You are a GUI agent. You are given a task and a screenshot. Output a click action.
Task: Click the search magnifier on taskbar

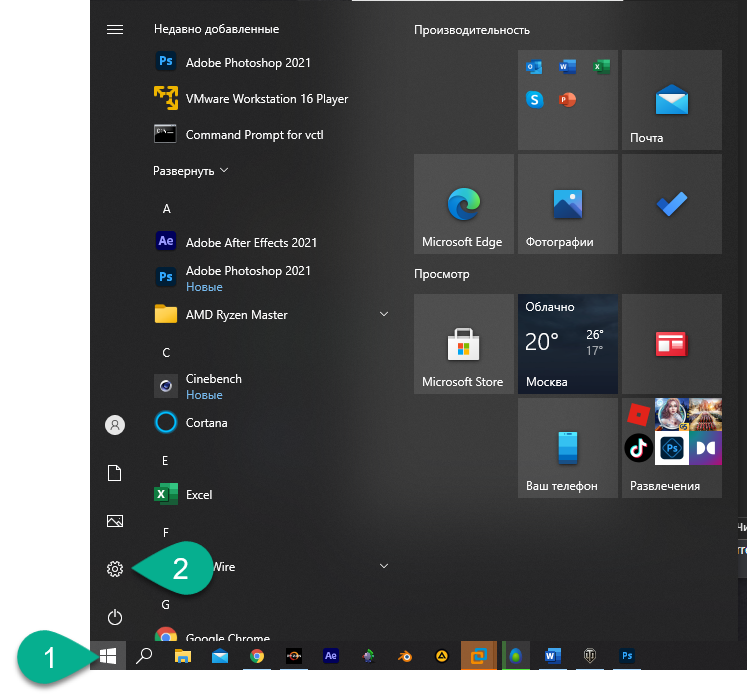[144, 656]
